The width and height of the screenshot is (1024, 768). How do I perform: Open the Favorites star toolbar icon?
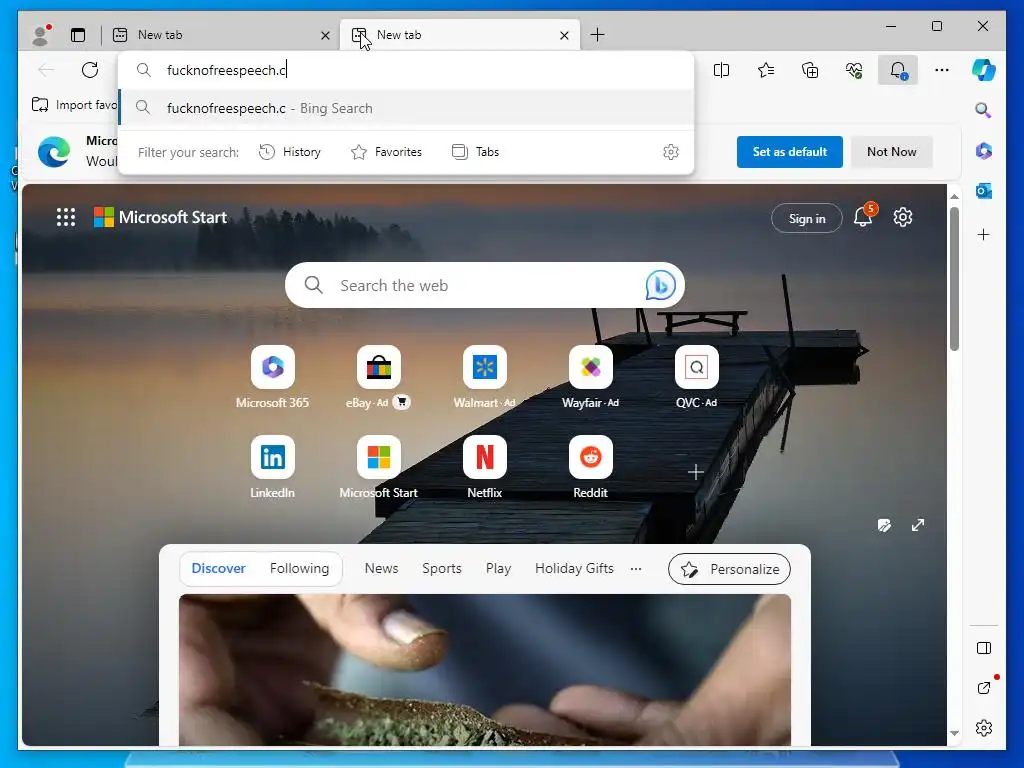[766, 70]
